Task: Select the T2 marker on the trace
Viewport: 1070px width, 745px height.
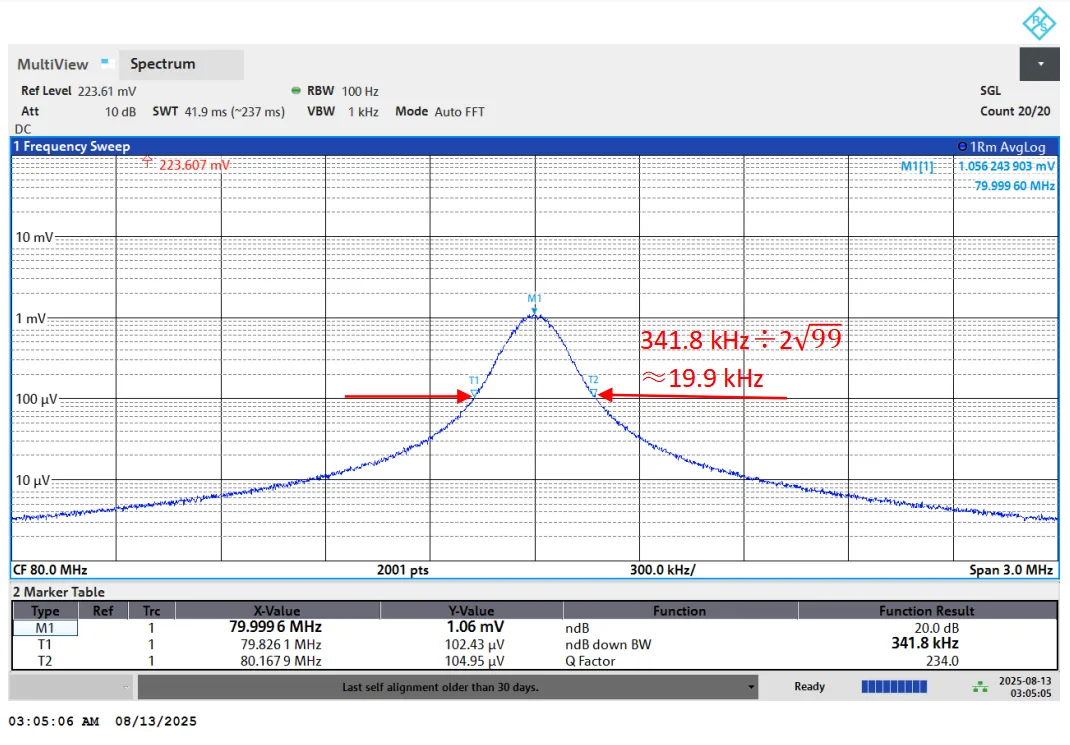Action: click(x=593, y=380)
